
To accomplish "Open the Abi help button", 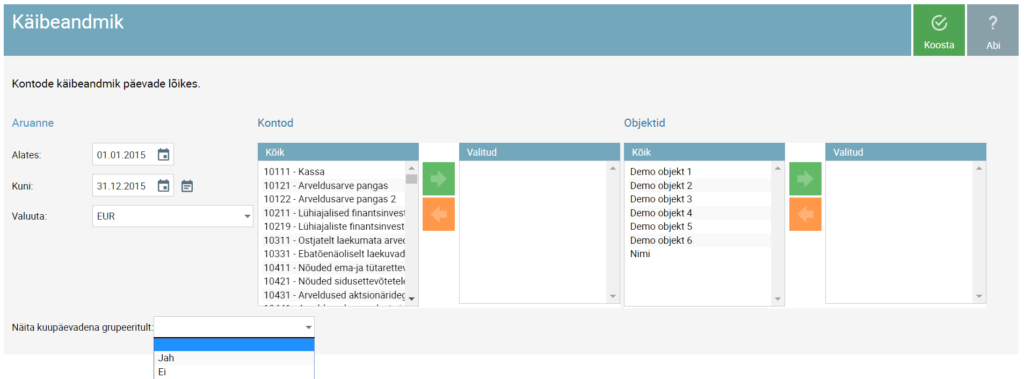I will [x=993, y=30].
